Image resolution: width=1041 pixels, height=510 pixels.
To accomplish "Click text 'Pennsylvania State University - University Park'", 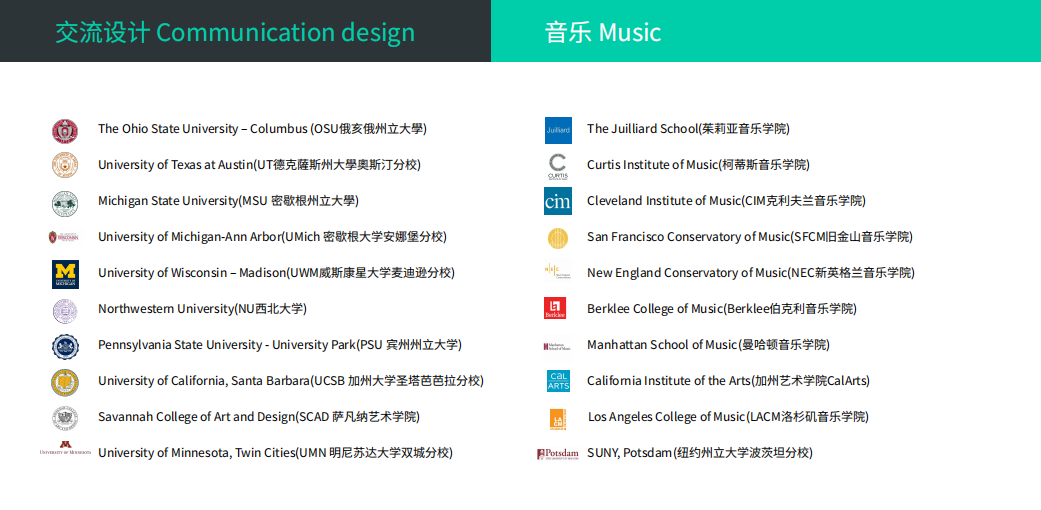I will click(227, 345).
